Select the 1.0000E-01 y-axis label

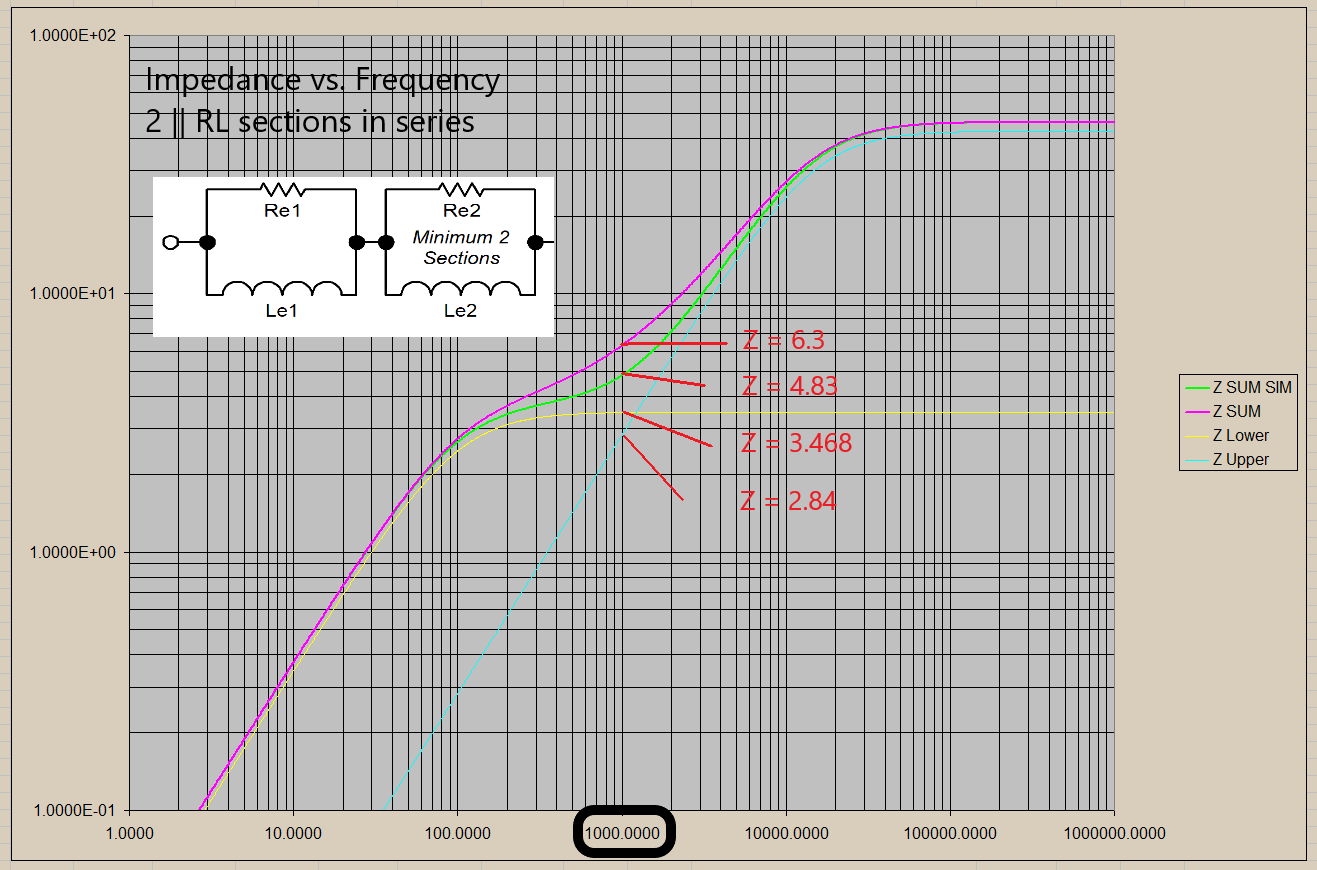(x=75, y=810)
